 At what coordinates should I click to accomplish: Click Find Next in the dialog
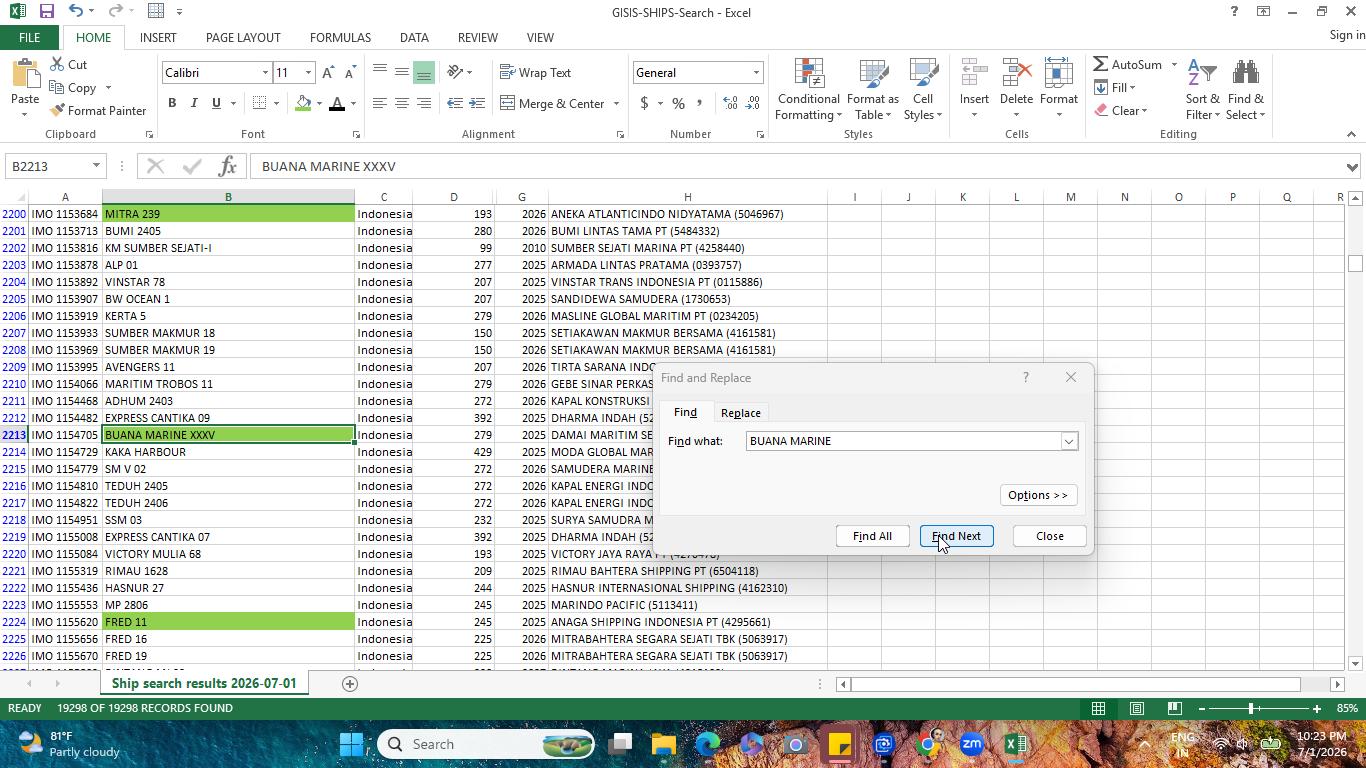[956, 536]
